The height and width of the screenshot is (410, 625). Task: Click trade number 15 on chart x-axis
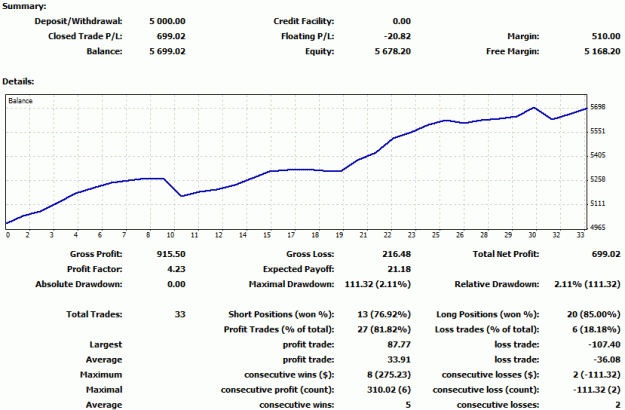(267, 235)
